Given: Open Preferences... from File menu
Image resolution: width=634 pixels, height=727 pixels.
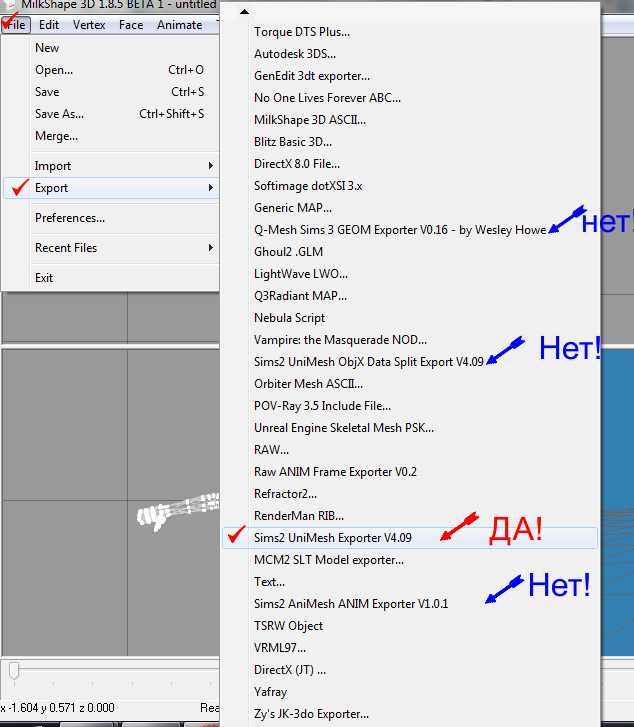Looking at the screenshot, I should pos(111,218).
